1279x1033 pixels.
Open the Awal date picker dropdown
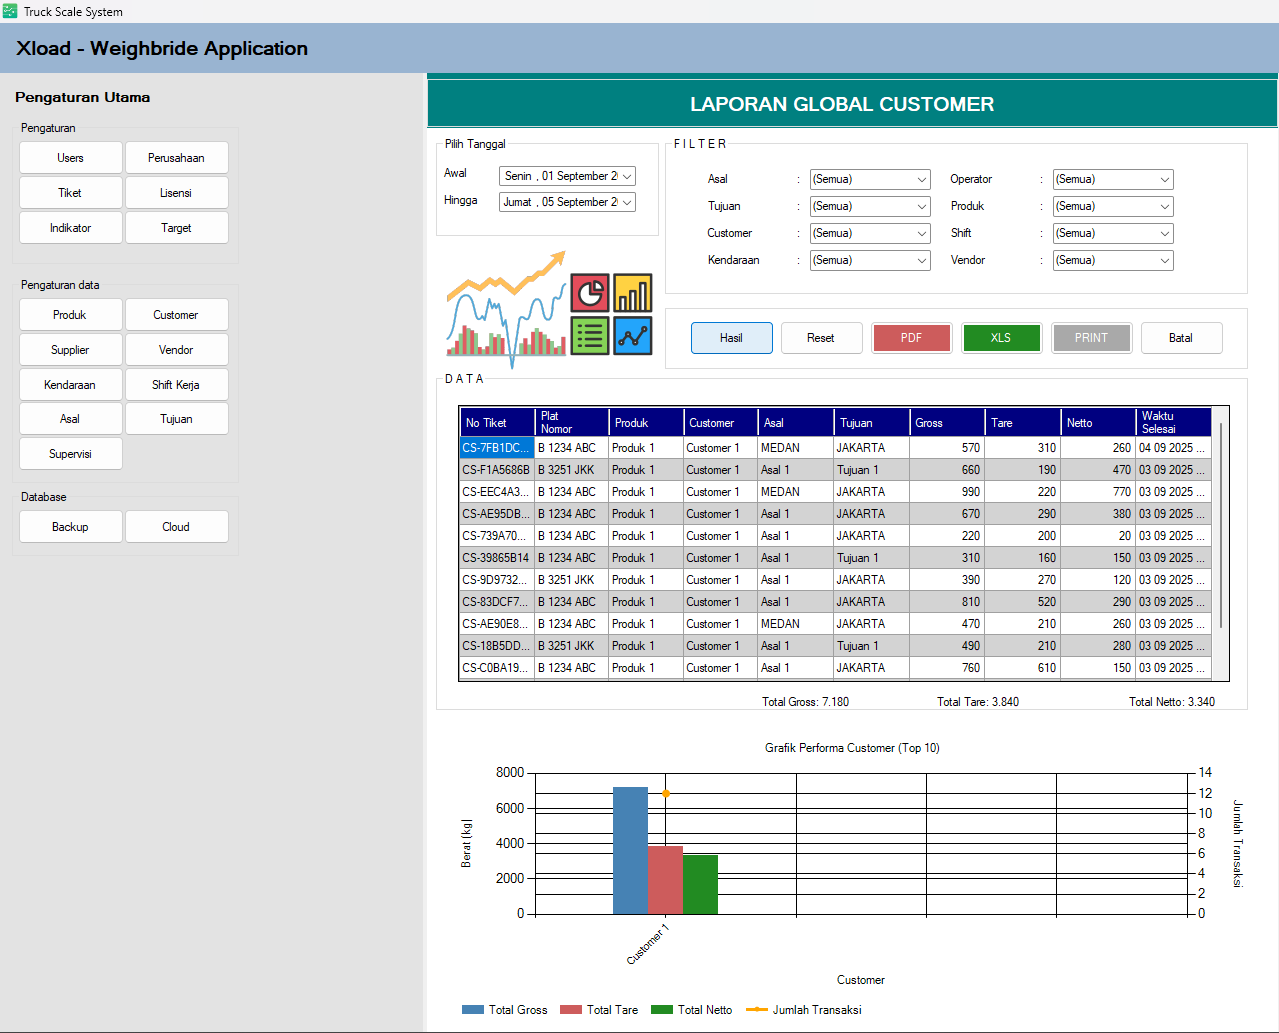coord(627,176)
